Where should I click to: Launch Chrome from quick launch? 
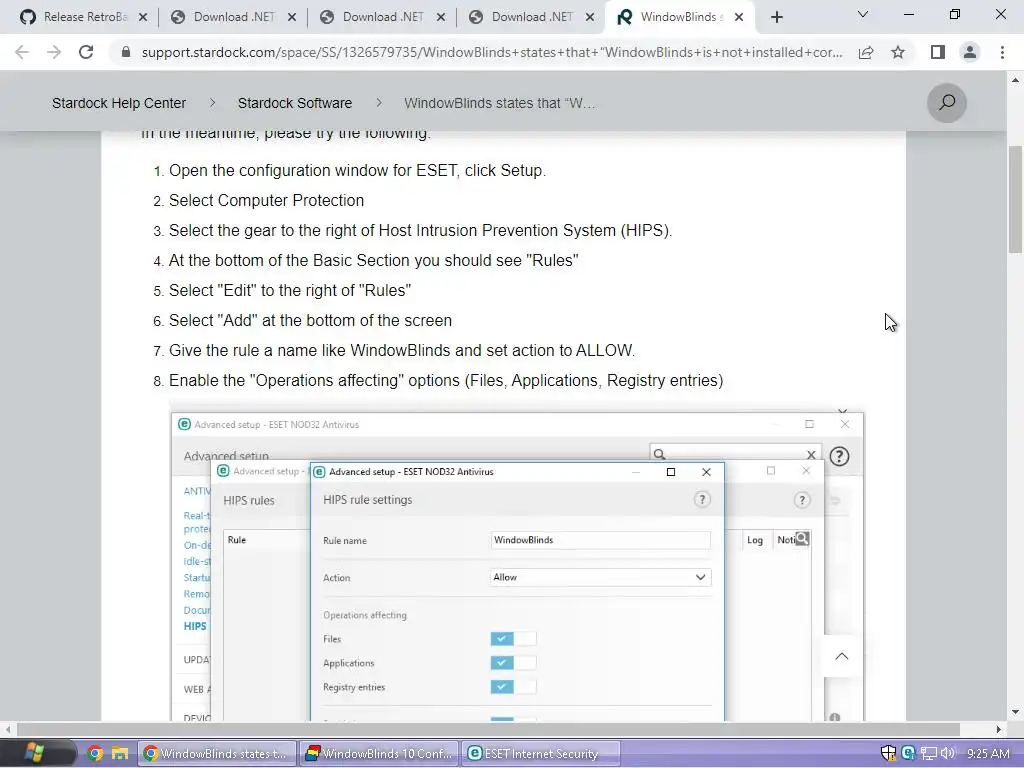click(x=95, y=754)
